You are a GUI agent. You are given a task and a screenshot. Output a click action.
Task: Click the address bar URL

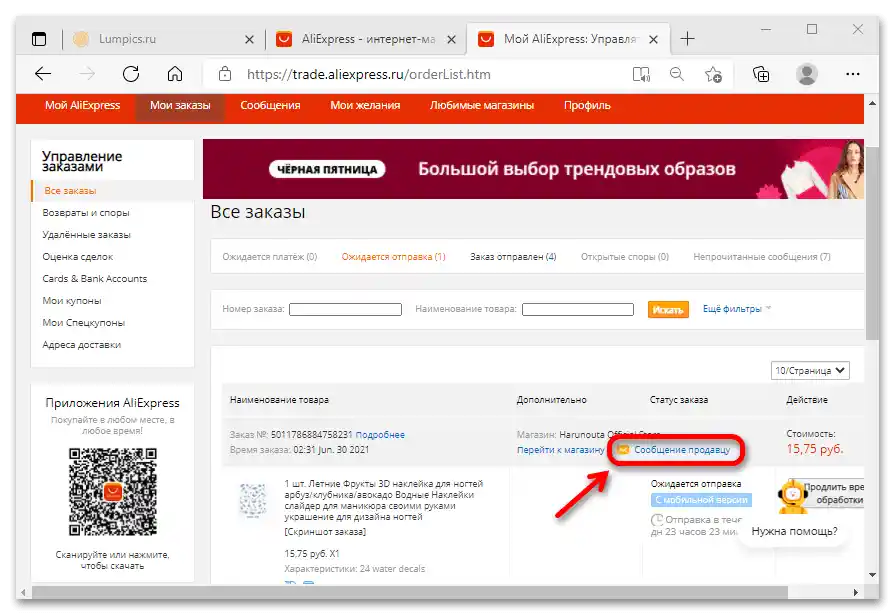point(368,74)
